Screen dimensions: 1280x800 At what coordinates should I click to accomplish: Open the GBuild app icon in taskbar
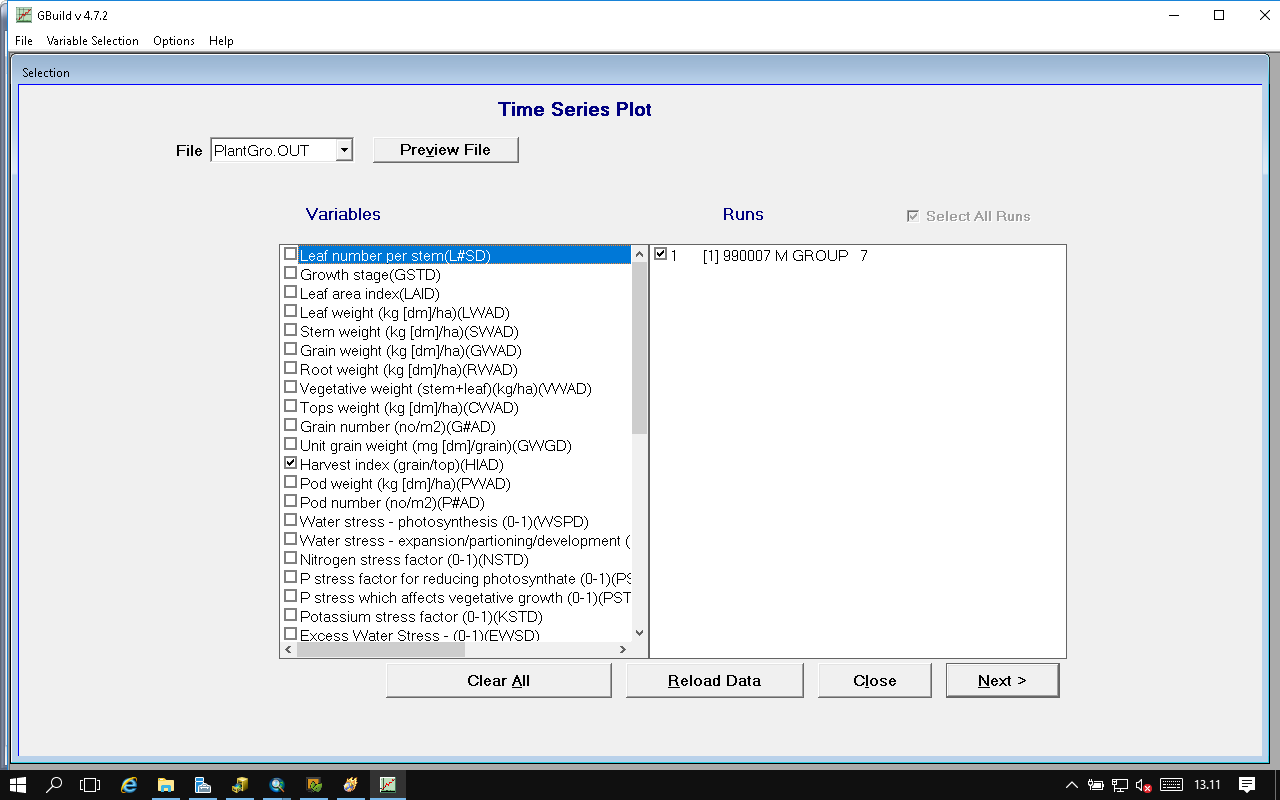tap(387, 785)
